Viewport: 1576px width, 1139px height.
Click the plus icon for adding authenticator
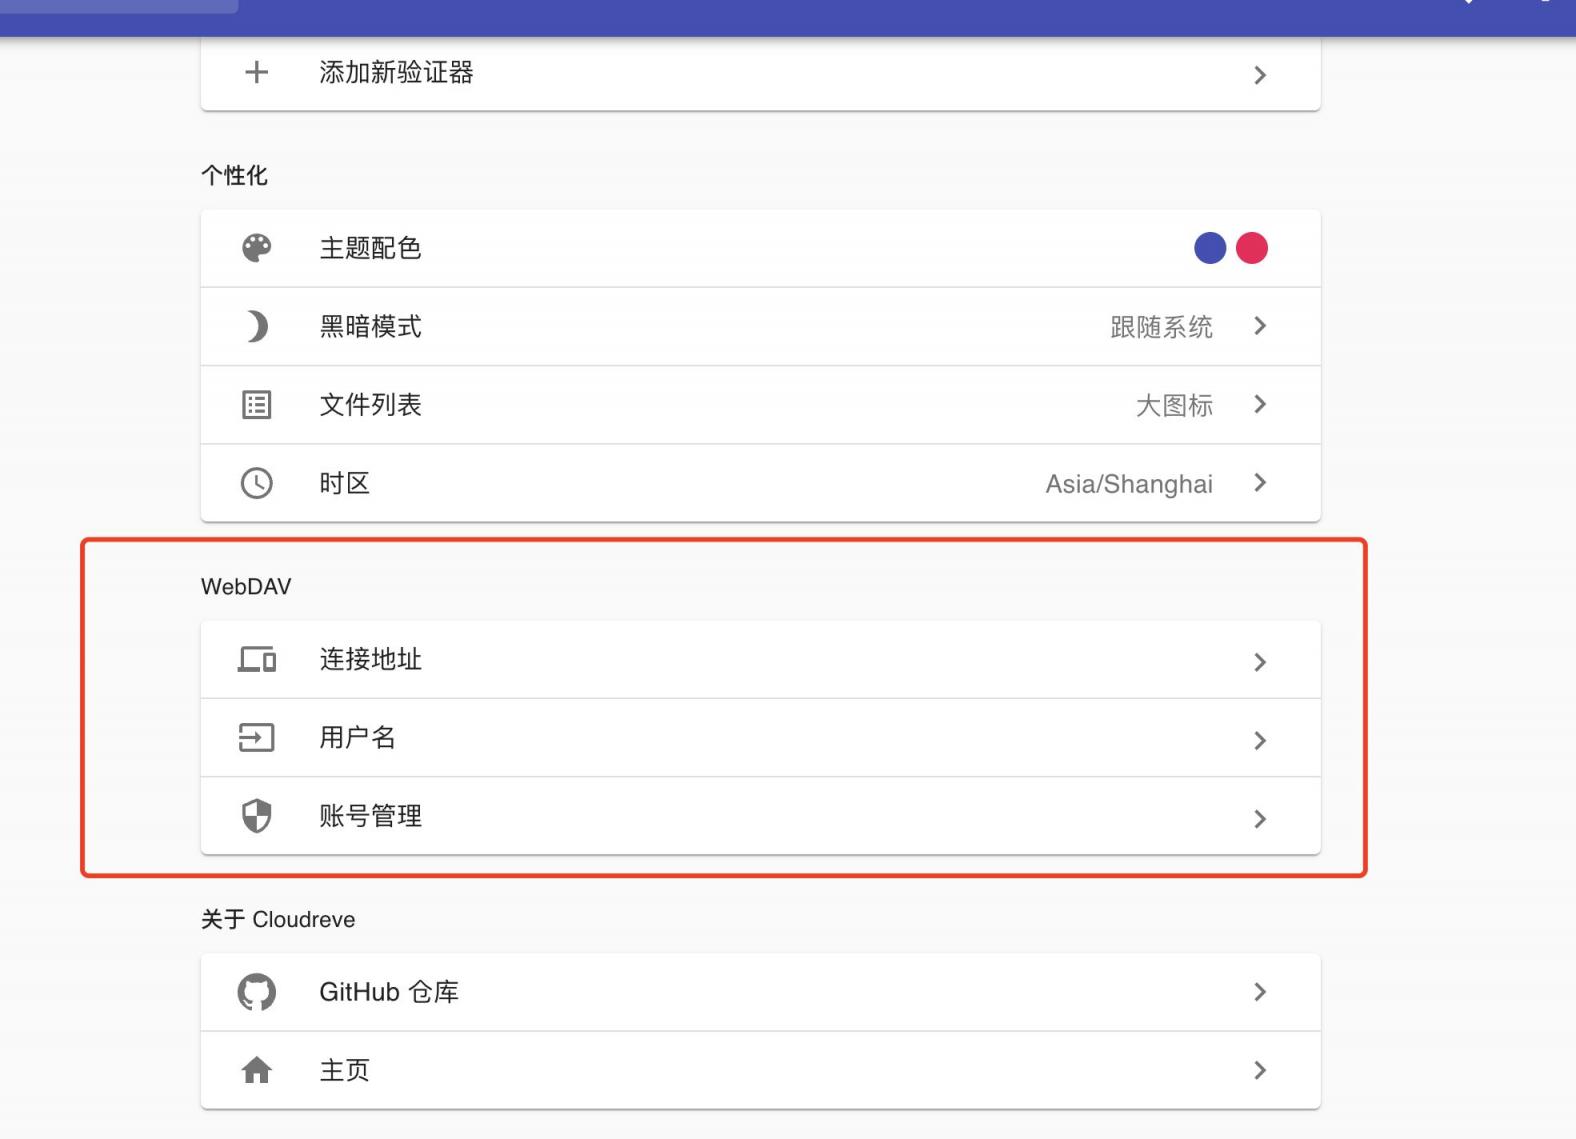click(257, 72)
